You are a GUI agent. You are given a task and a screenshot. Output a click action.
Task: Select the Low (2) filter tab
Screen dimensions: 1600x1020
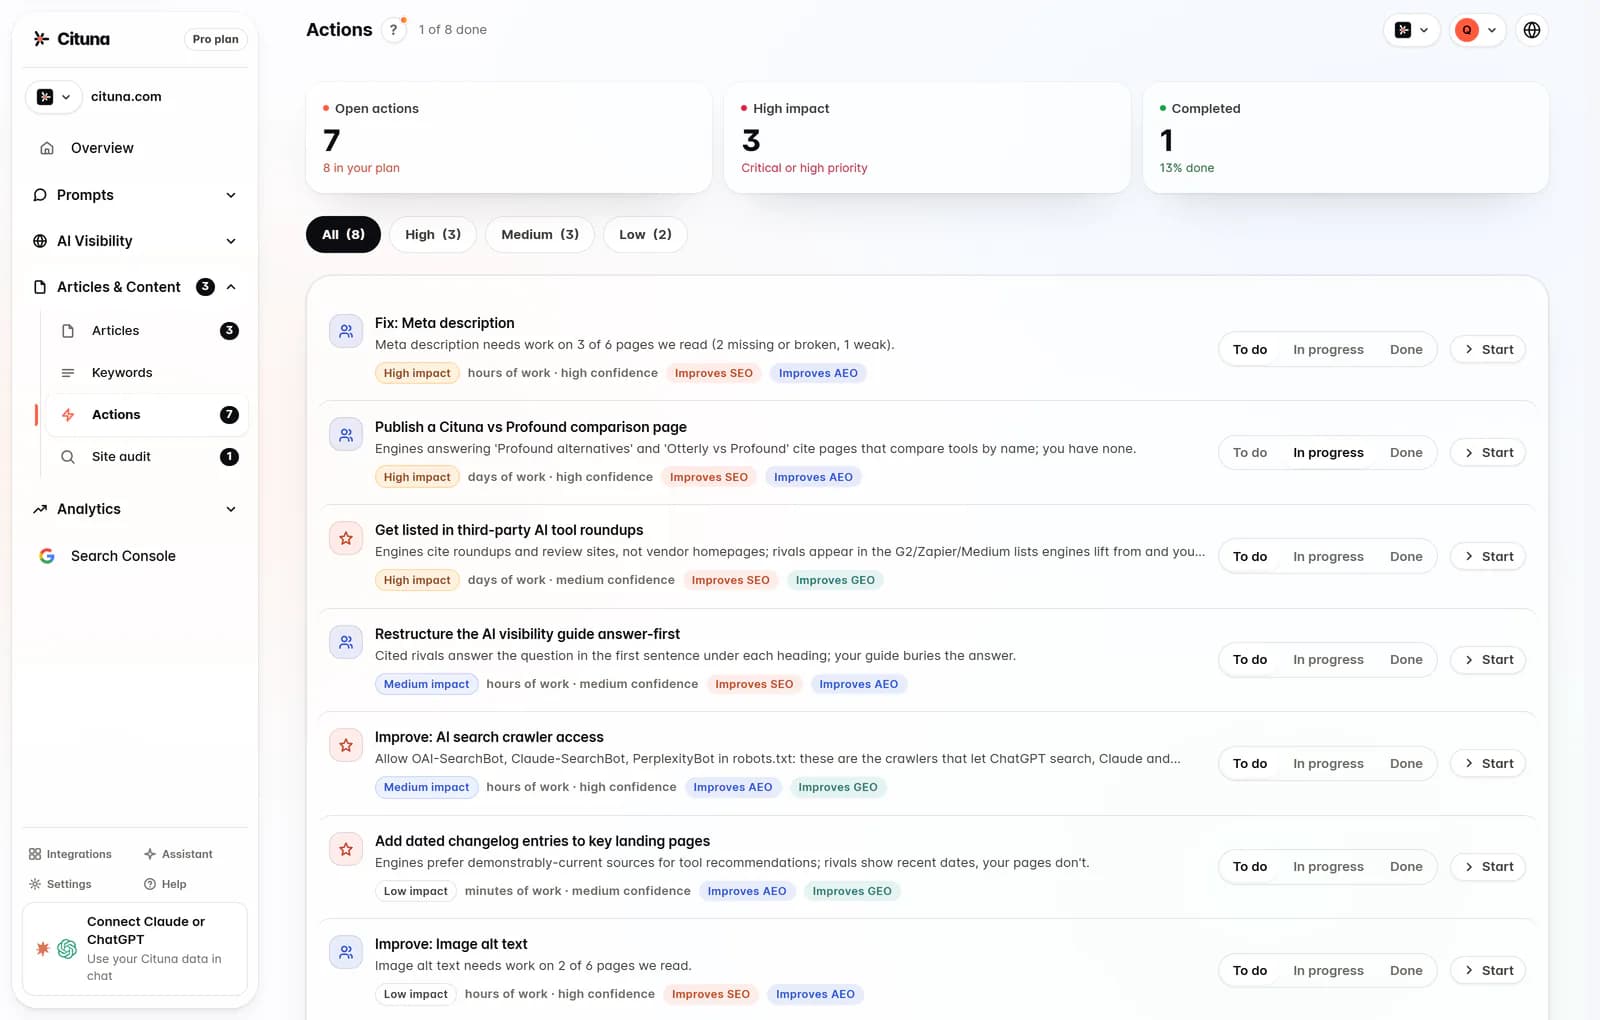point(645,235)
